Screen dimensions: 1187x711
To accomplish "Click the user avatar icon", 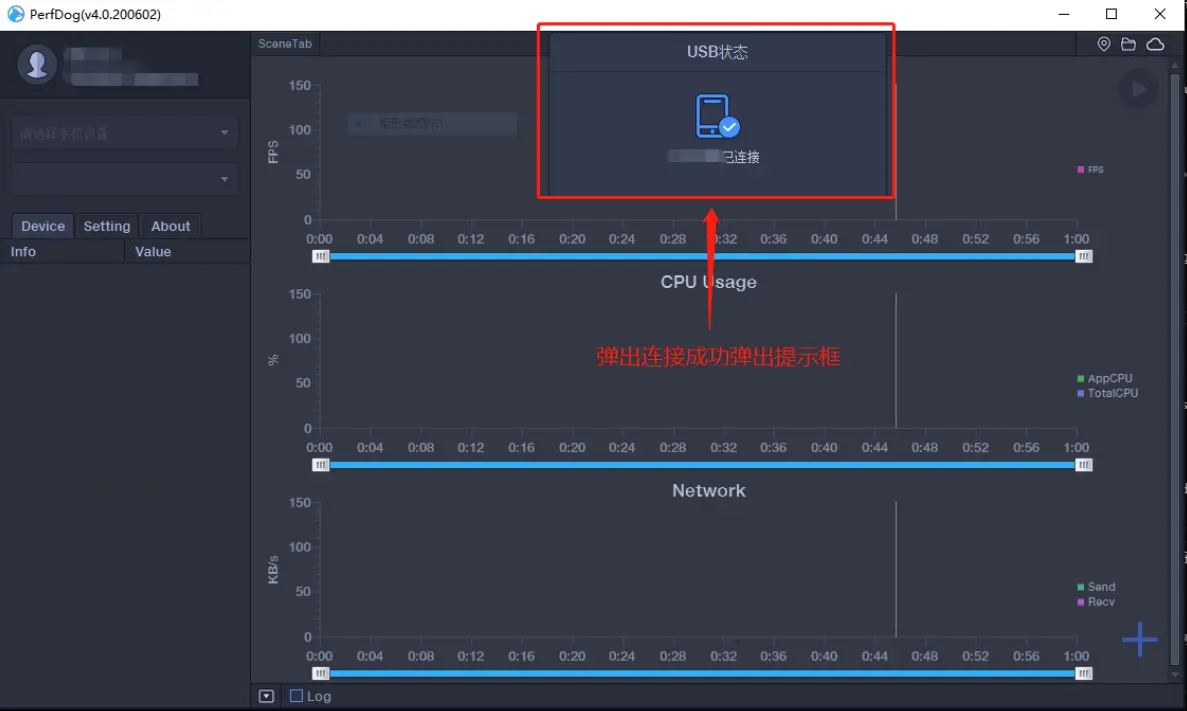I will [x=36, y=65].
